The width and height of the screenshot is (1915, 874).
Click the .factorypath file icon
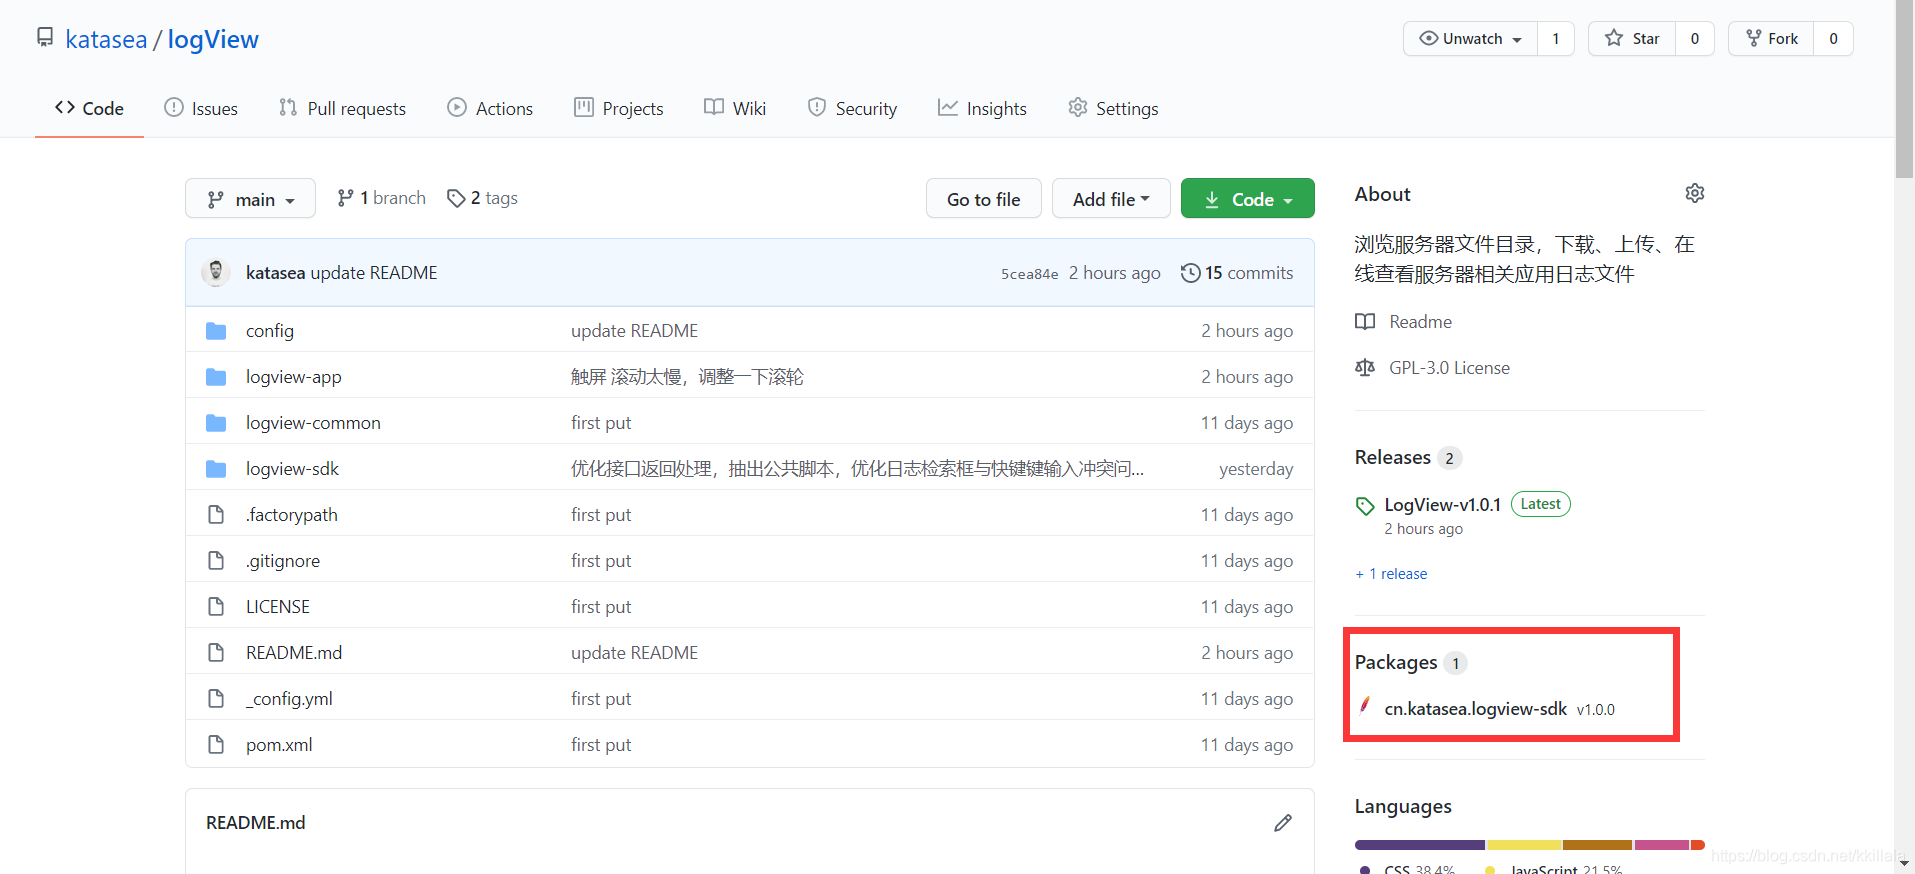coord(216,515)
